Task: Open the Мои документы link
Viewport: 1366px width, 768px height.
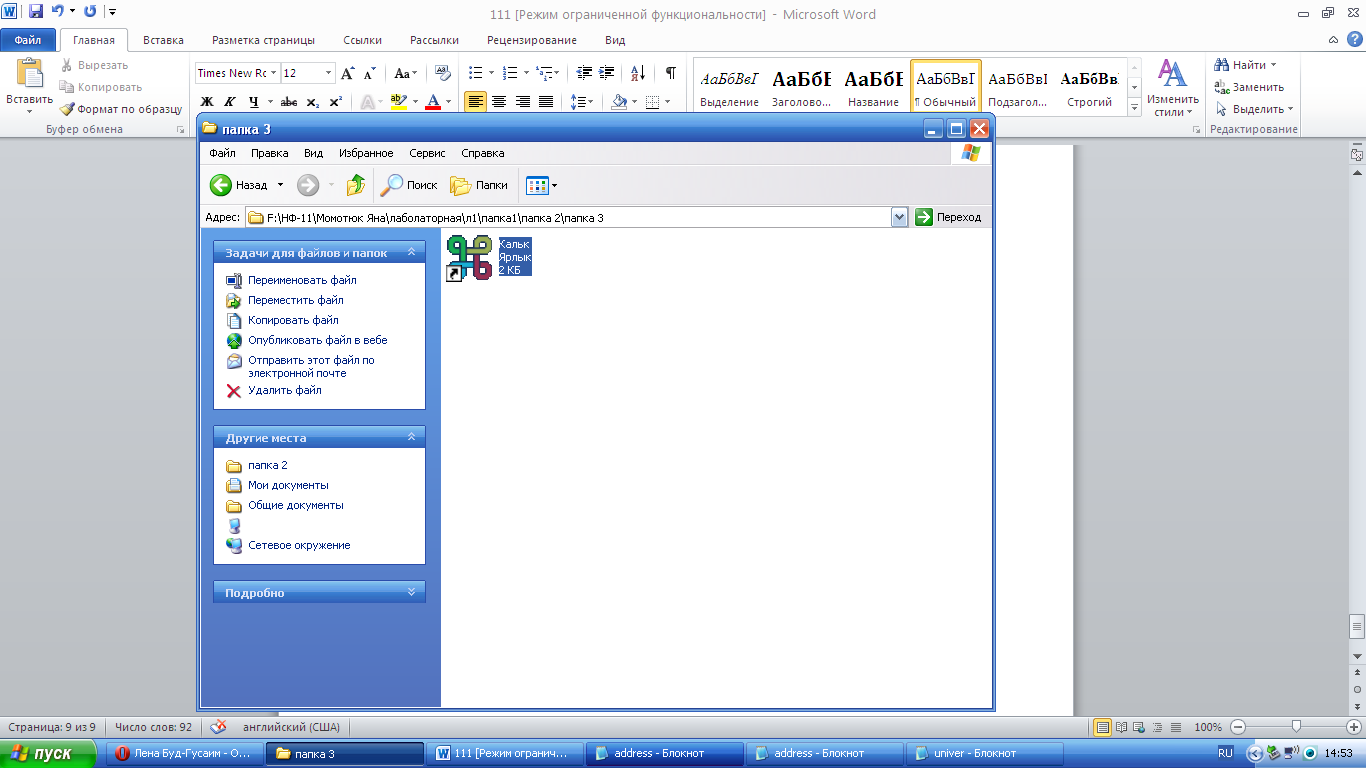Action: click(288, 485)
